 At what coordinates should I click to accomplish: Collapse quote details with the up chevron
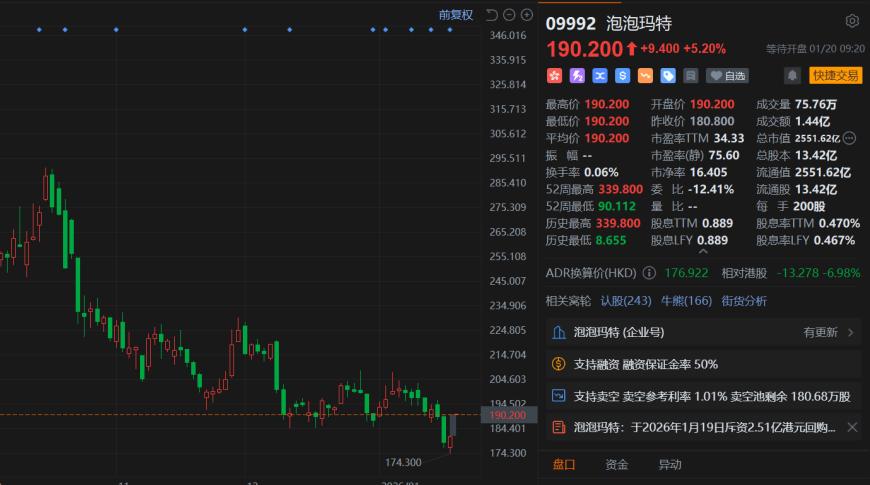click(703, 252)
